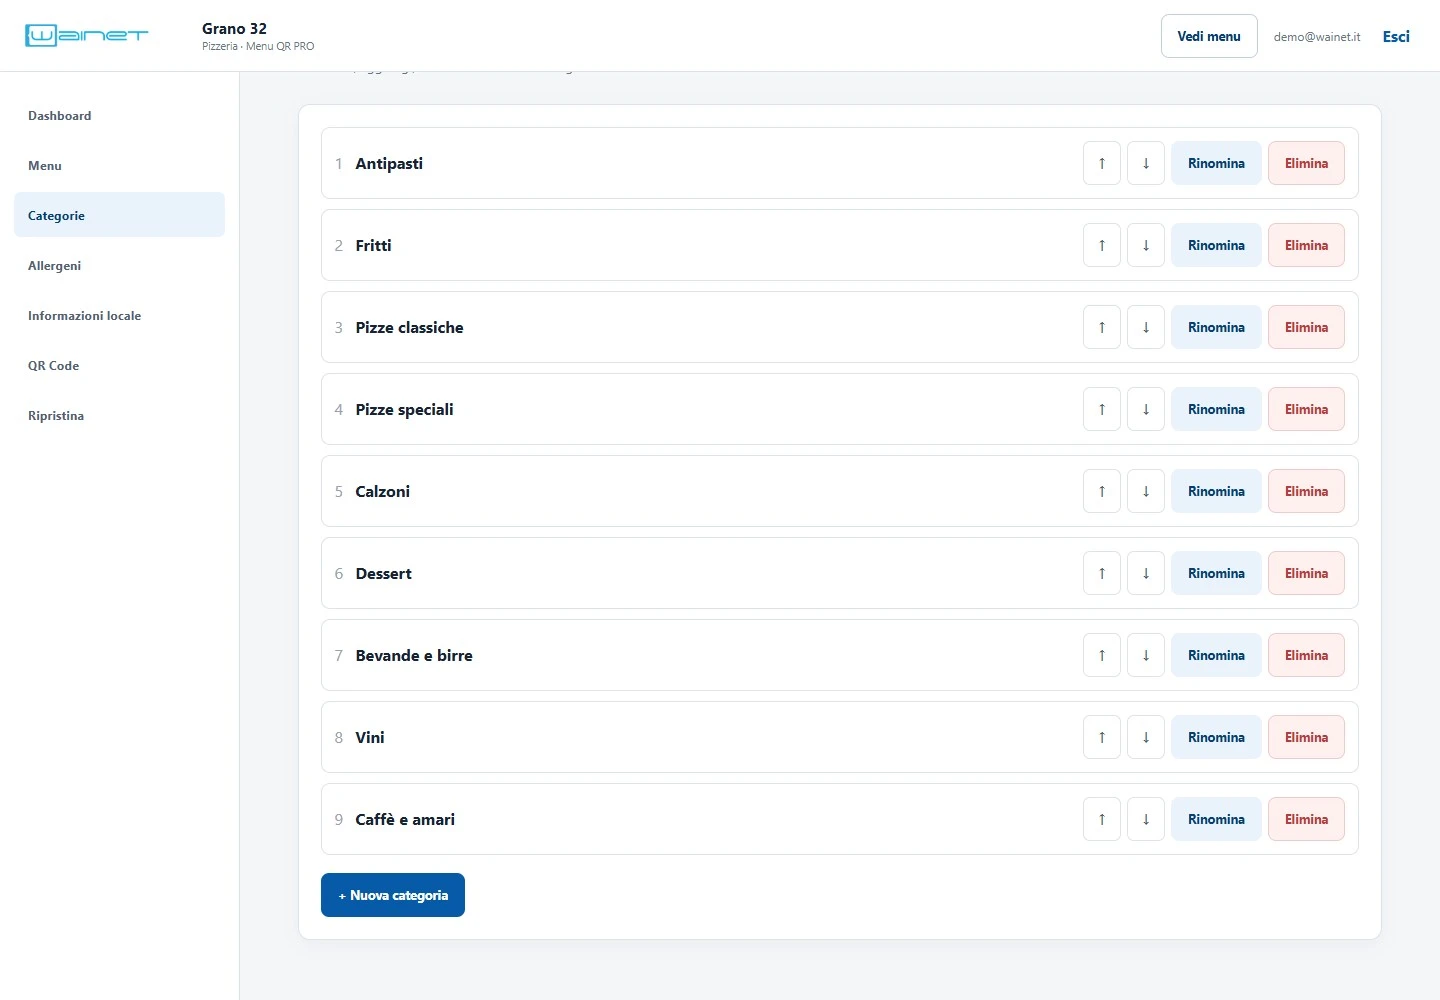Click the demo@wainet.it account email
This screenshot has width=1440, height=1000.
coord(1317,37)
